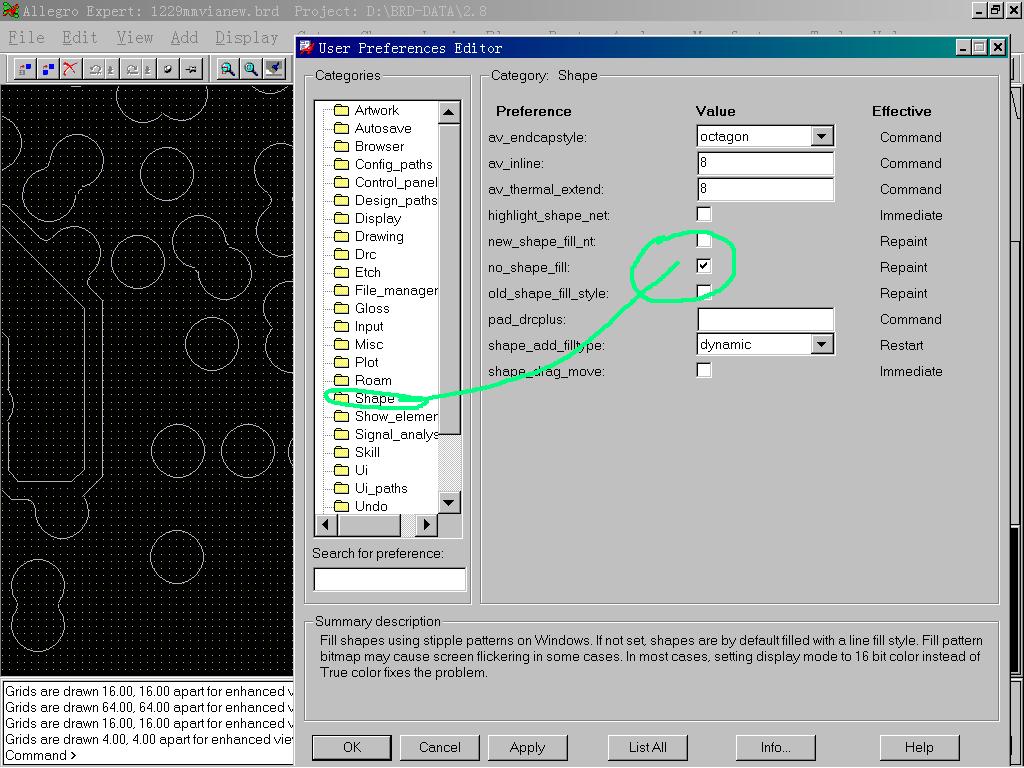Click the Zoom Fit magnifier icon

251,69
